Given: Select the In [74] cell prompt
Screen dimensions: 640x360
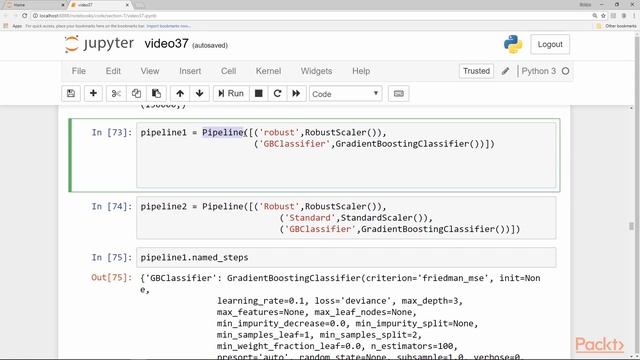Looking at the screenshot, I should click(x=111, y=207).
